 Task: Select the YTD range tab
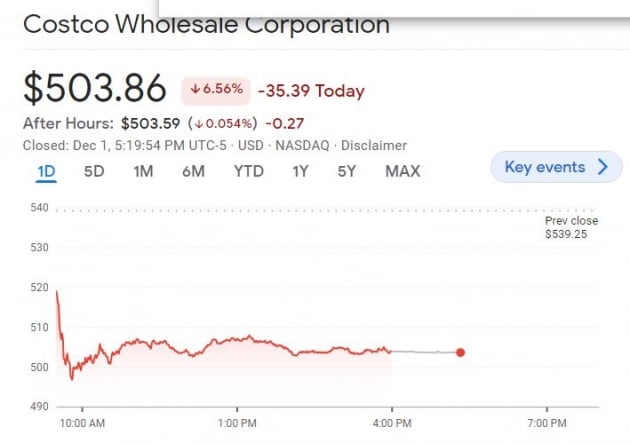click(x=248, y=171)
